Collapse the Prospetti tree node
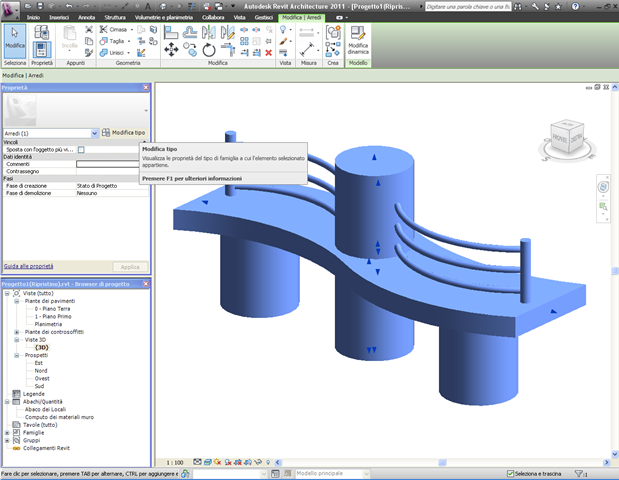Image resolution: width=619 pixels, height=480 pixels. (x=17, y=355)
